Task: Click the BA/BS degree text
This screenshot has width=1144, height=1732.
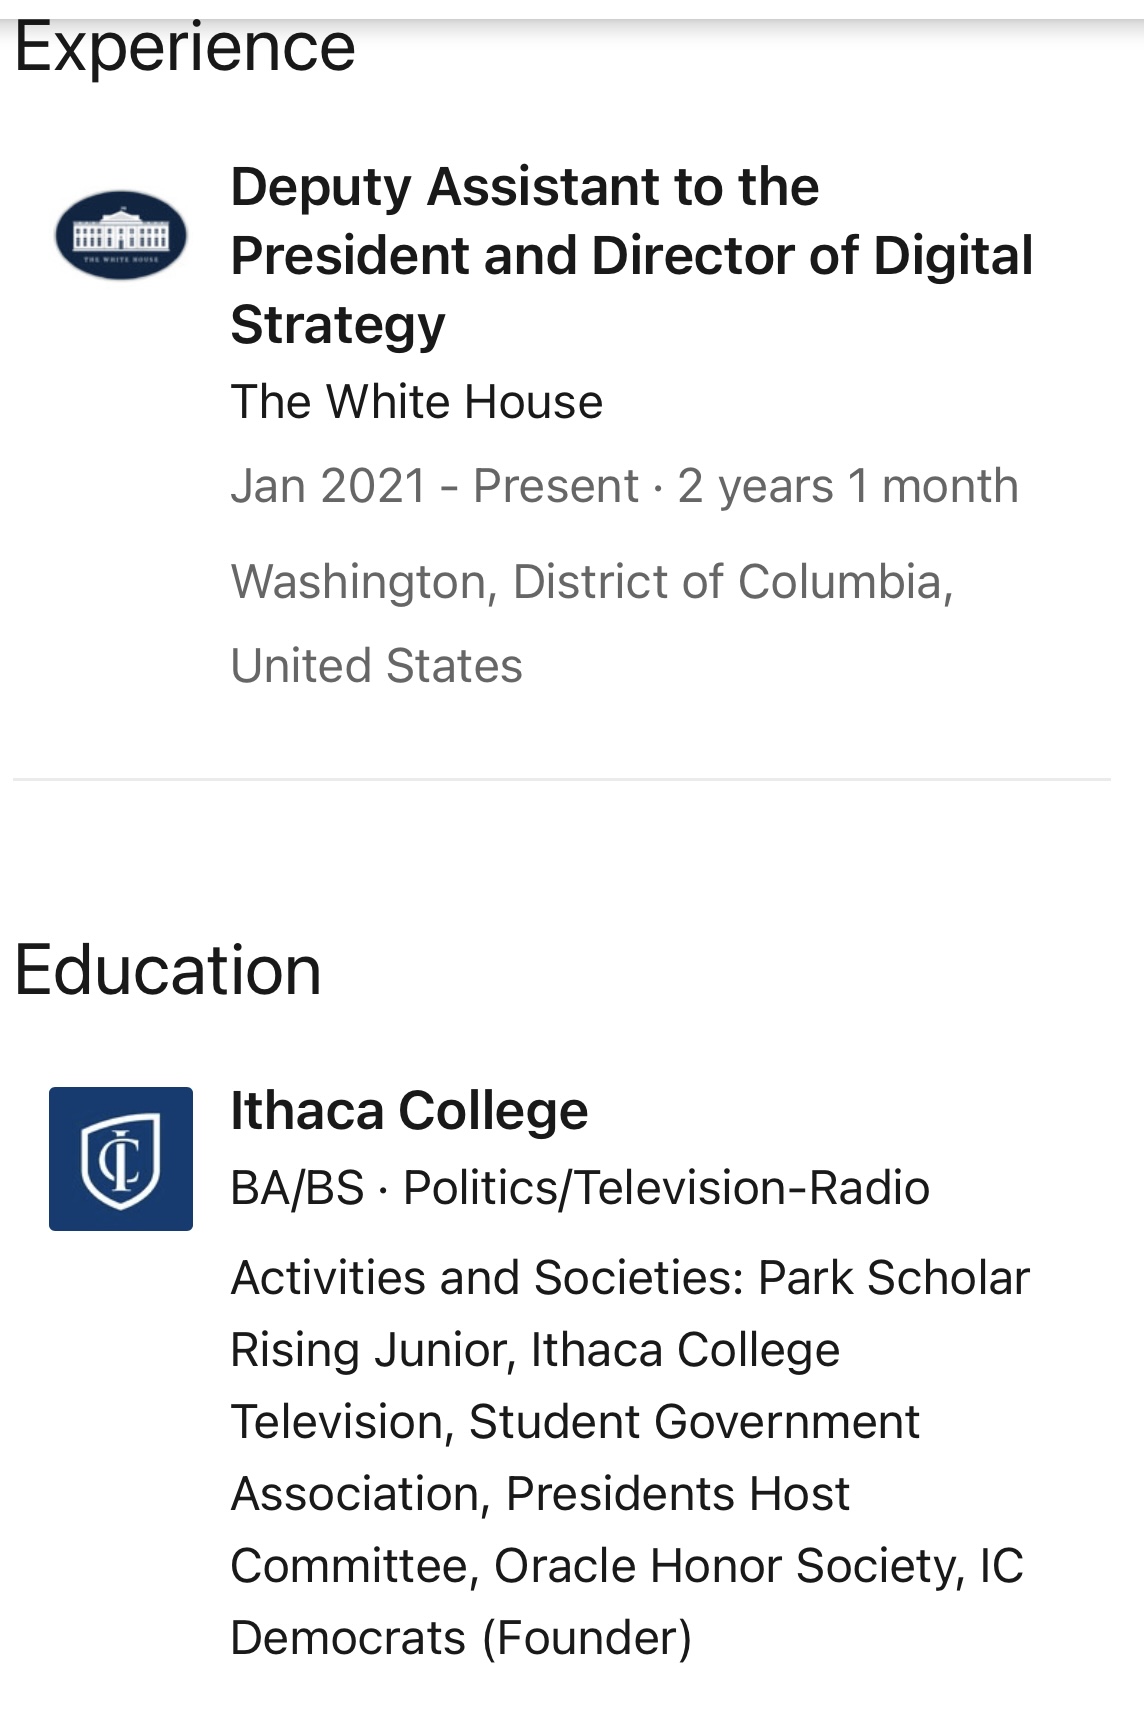Action: 297,1188
